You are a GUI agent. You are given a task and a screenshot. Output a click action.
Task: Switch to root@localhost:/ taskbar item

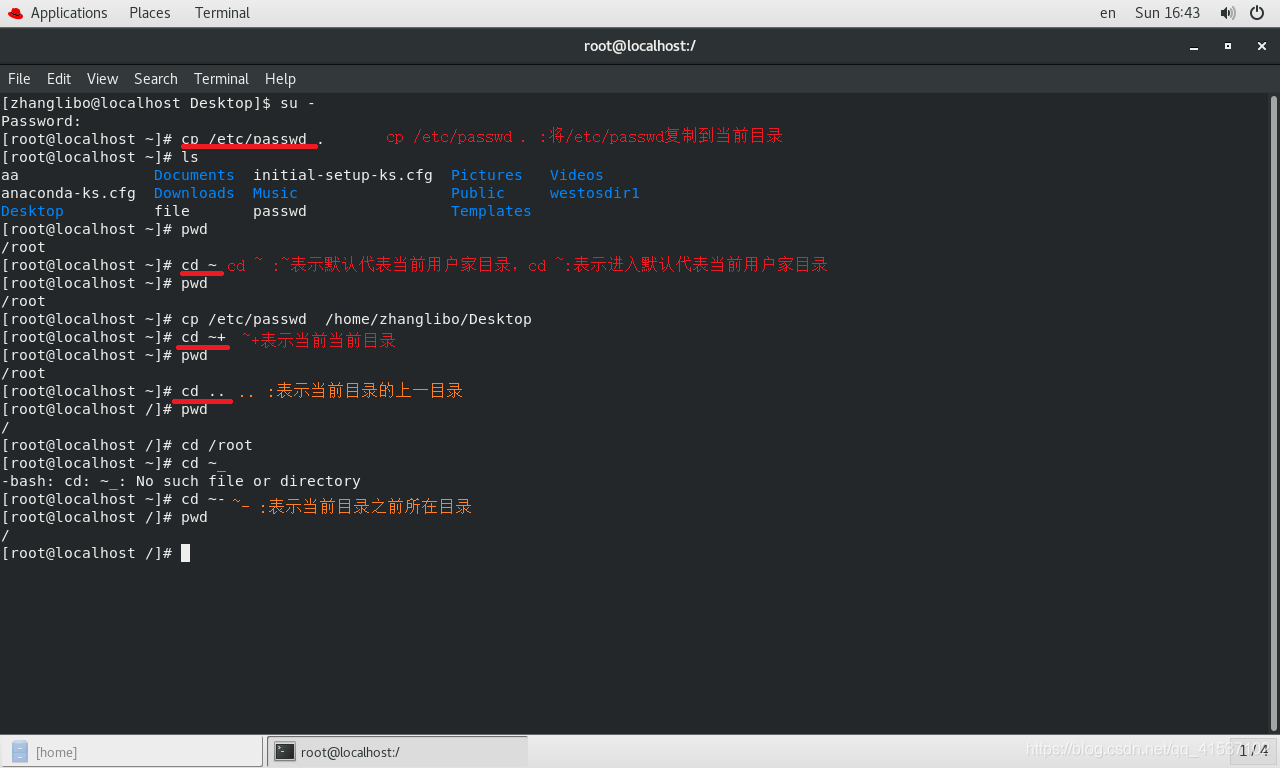[397, 752]
